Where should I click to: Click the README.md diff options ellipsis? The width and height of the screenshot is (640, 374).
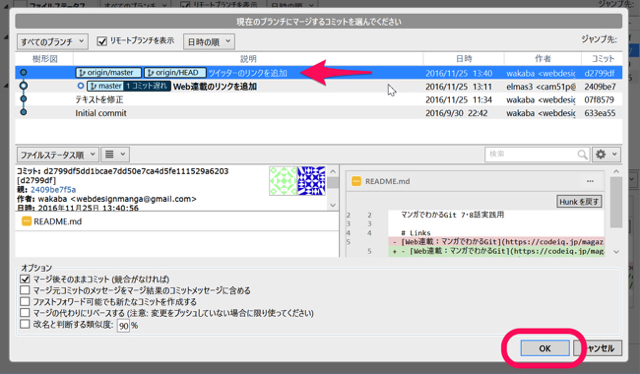[590, 181]
